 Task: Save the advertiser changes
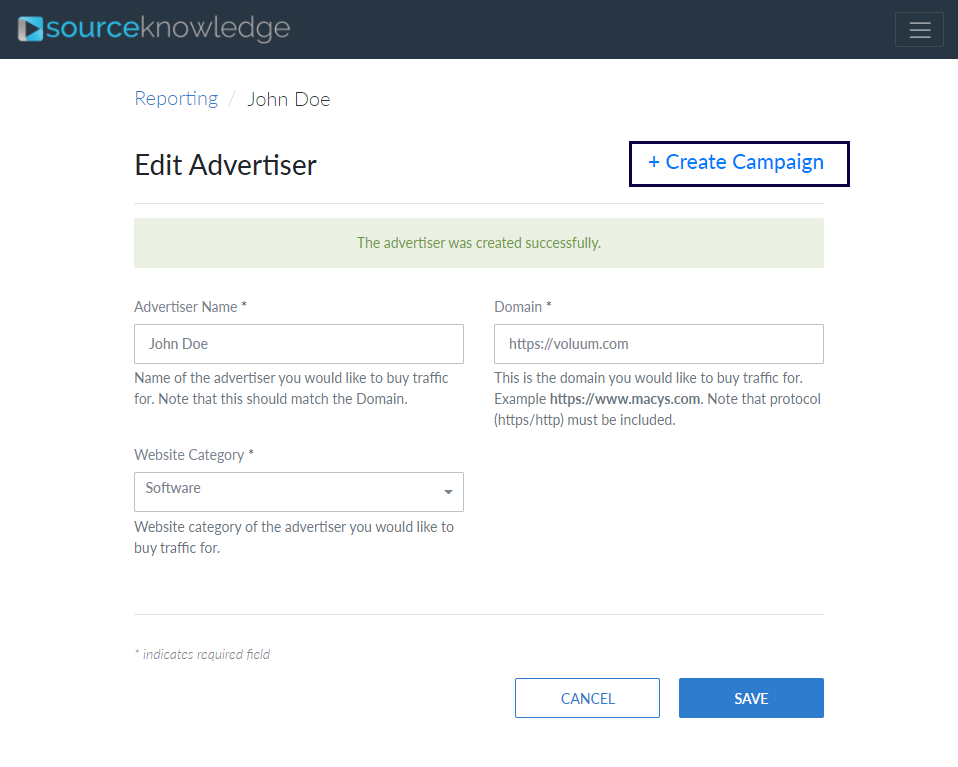[751, 697]
